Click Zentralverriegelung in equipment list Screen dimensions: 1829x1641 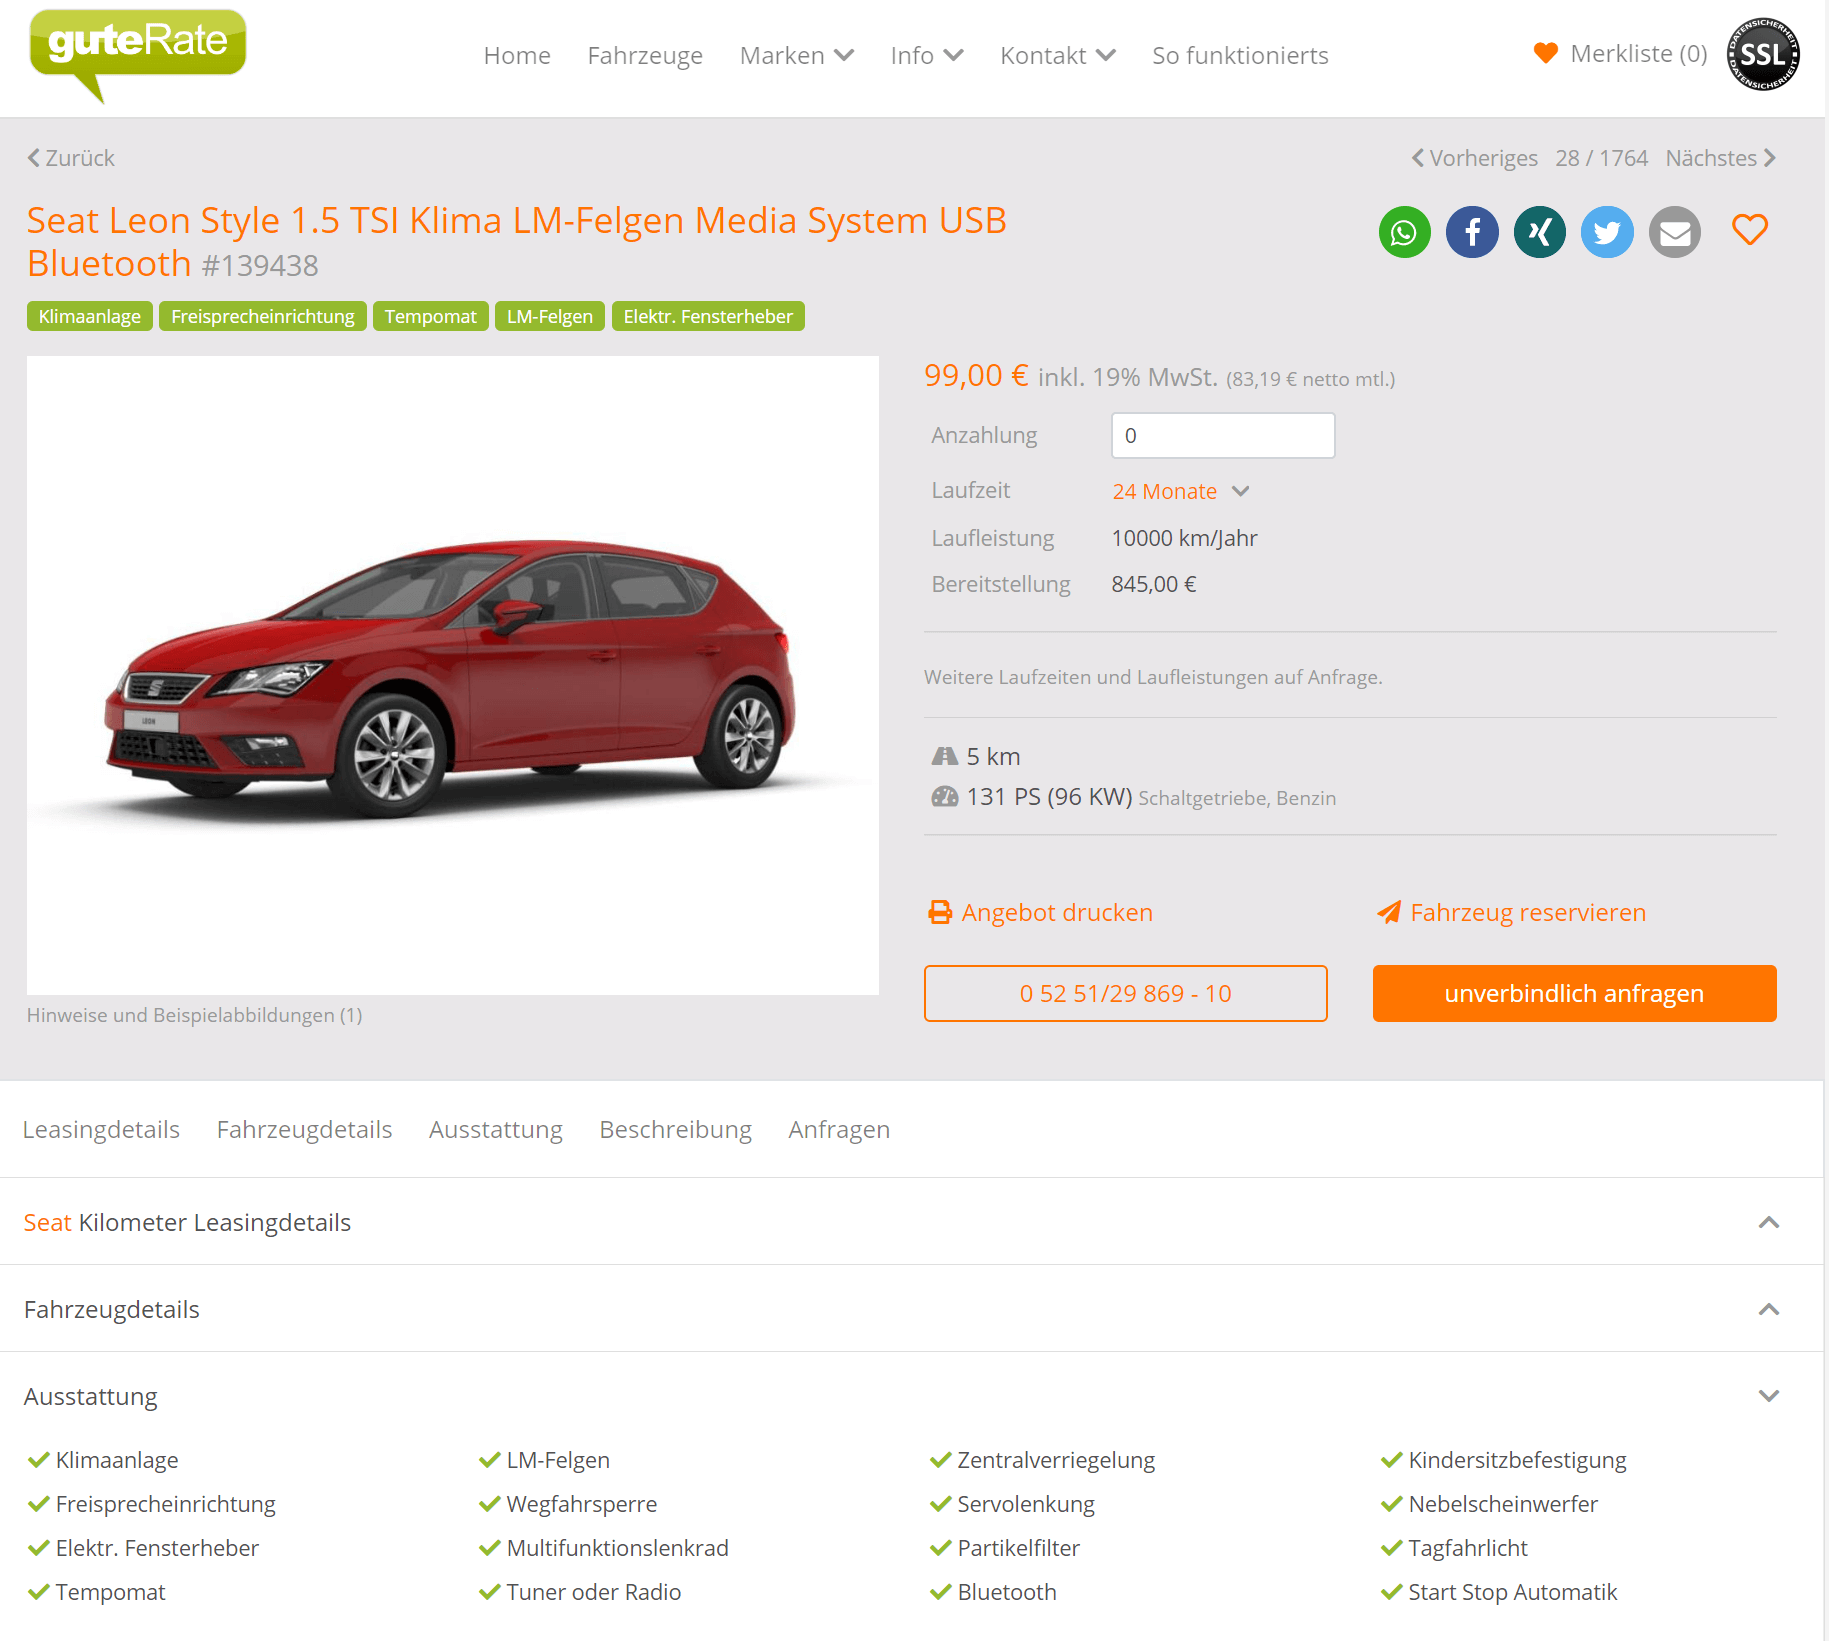pos(1056,1460)
